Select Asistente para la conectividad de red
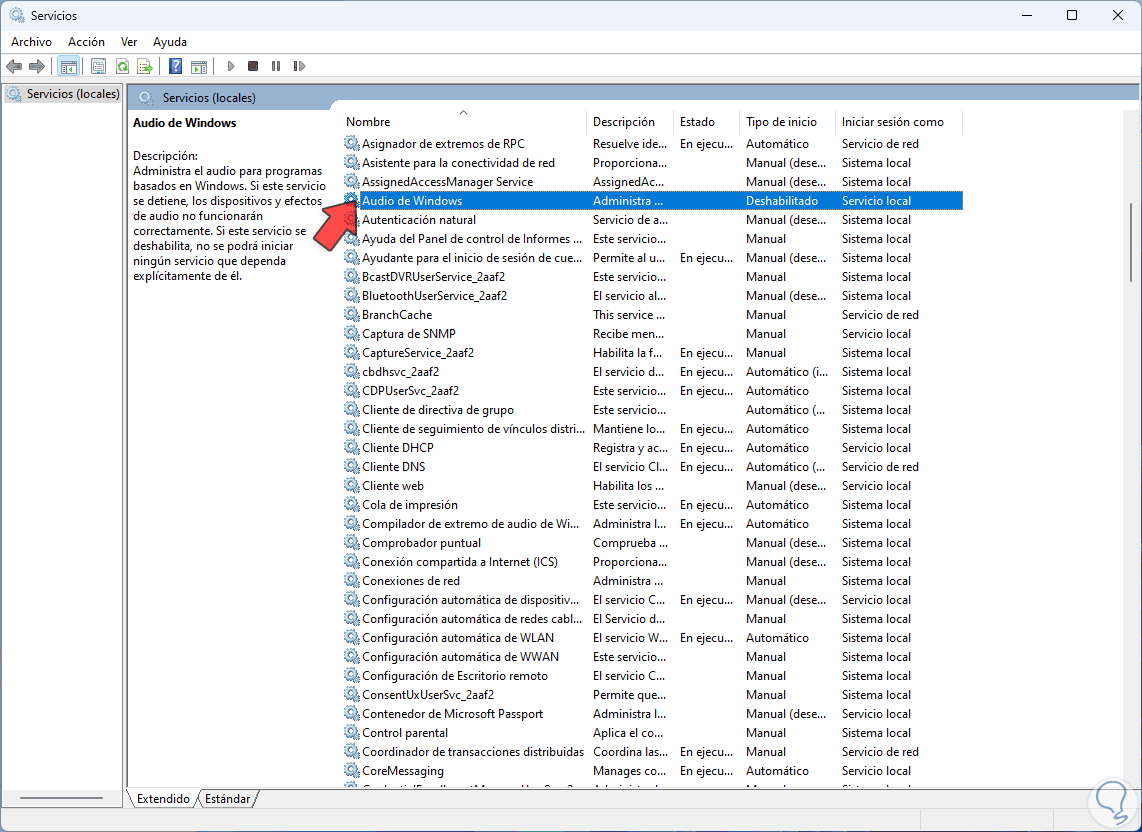Screen dimensions: 1142x832 pos(653,162)
